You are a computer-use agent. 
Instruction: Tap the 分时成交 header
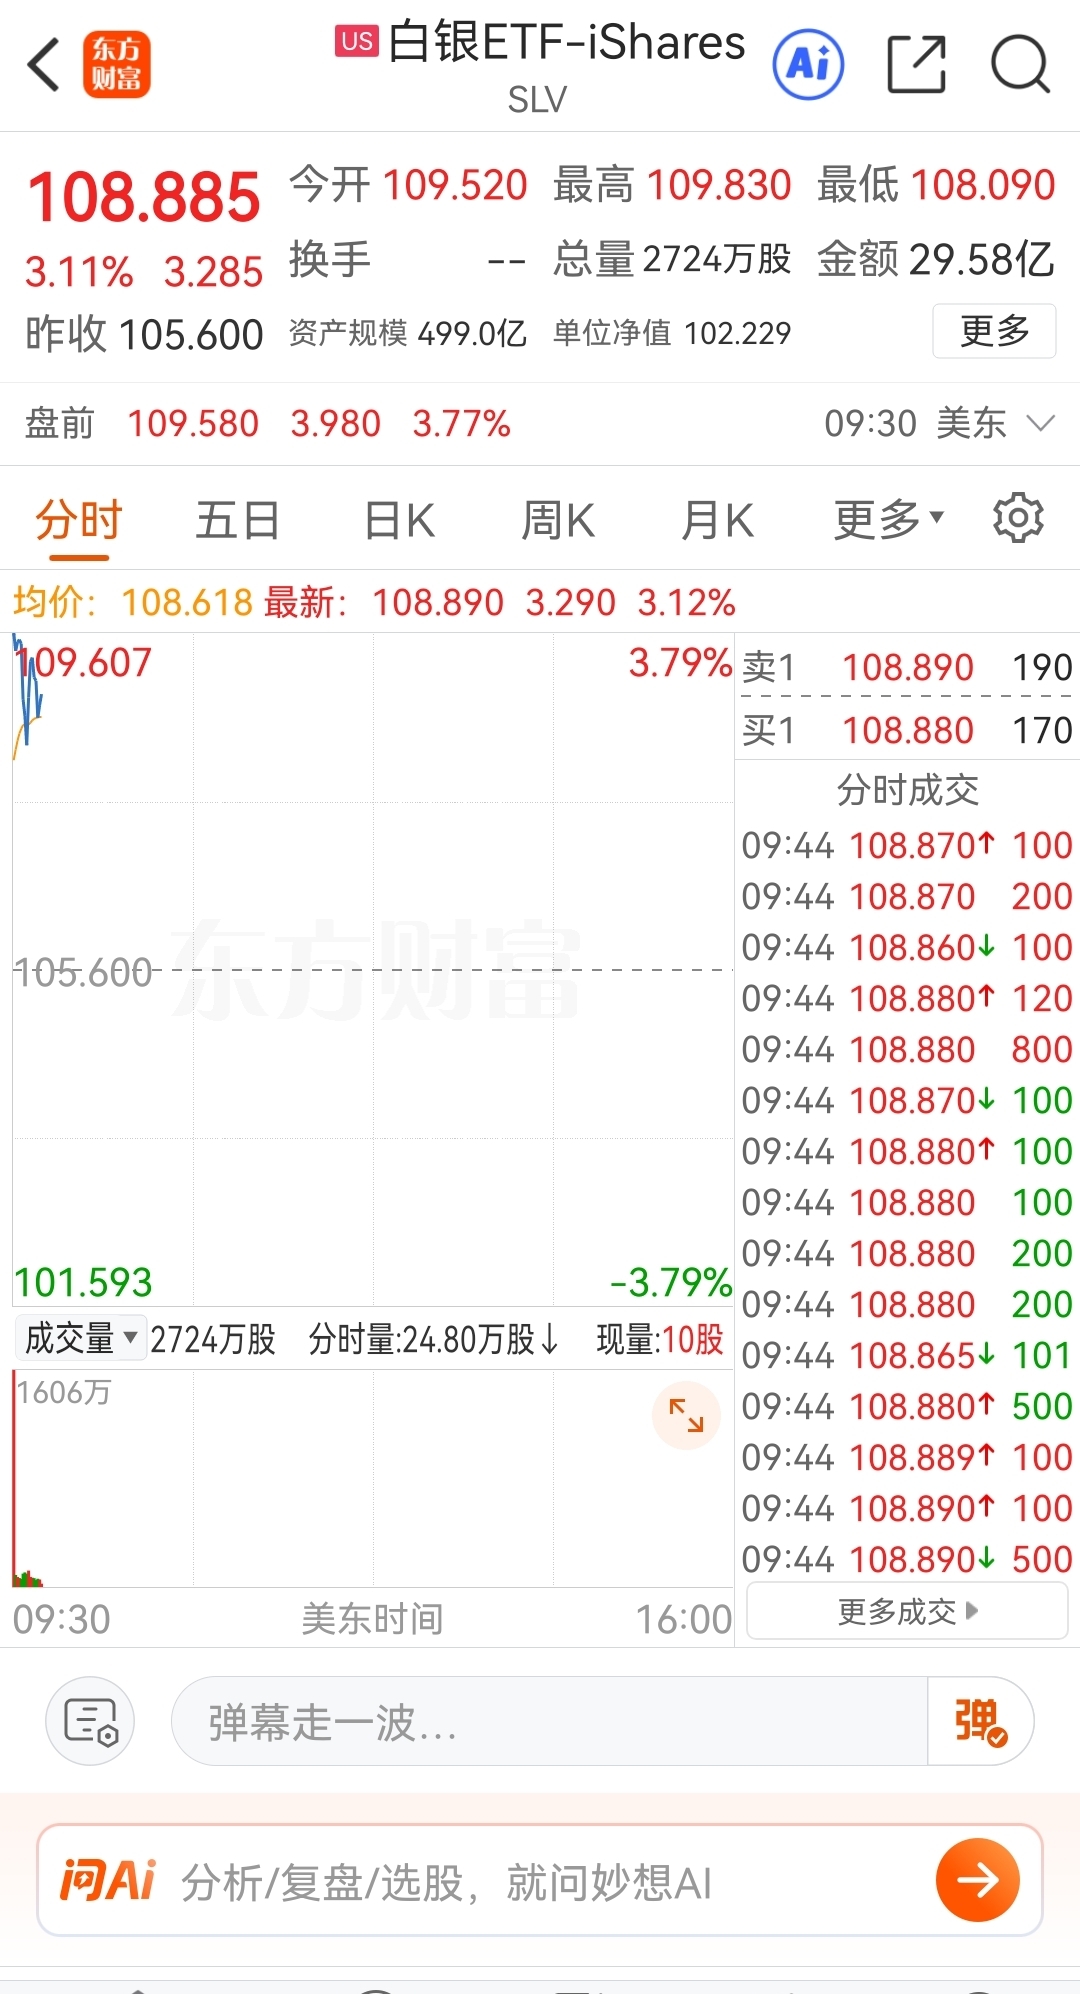tap(907, 790)
